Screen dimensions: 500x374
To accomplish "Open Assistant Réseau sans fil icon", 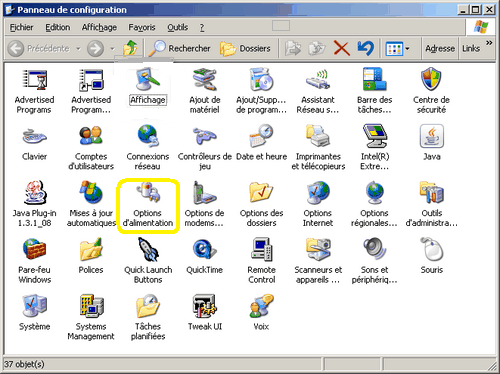I will tap(318, 80).
